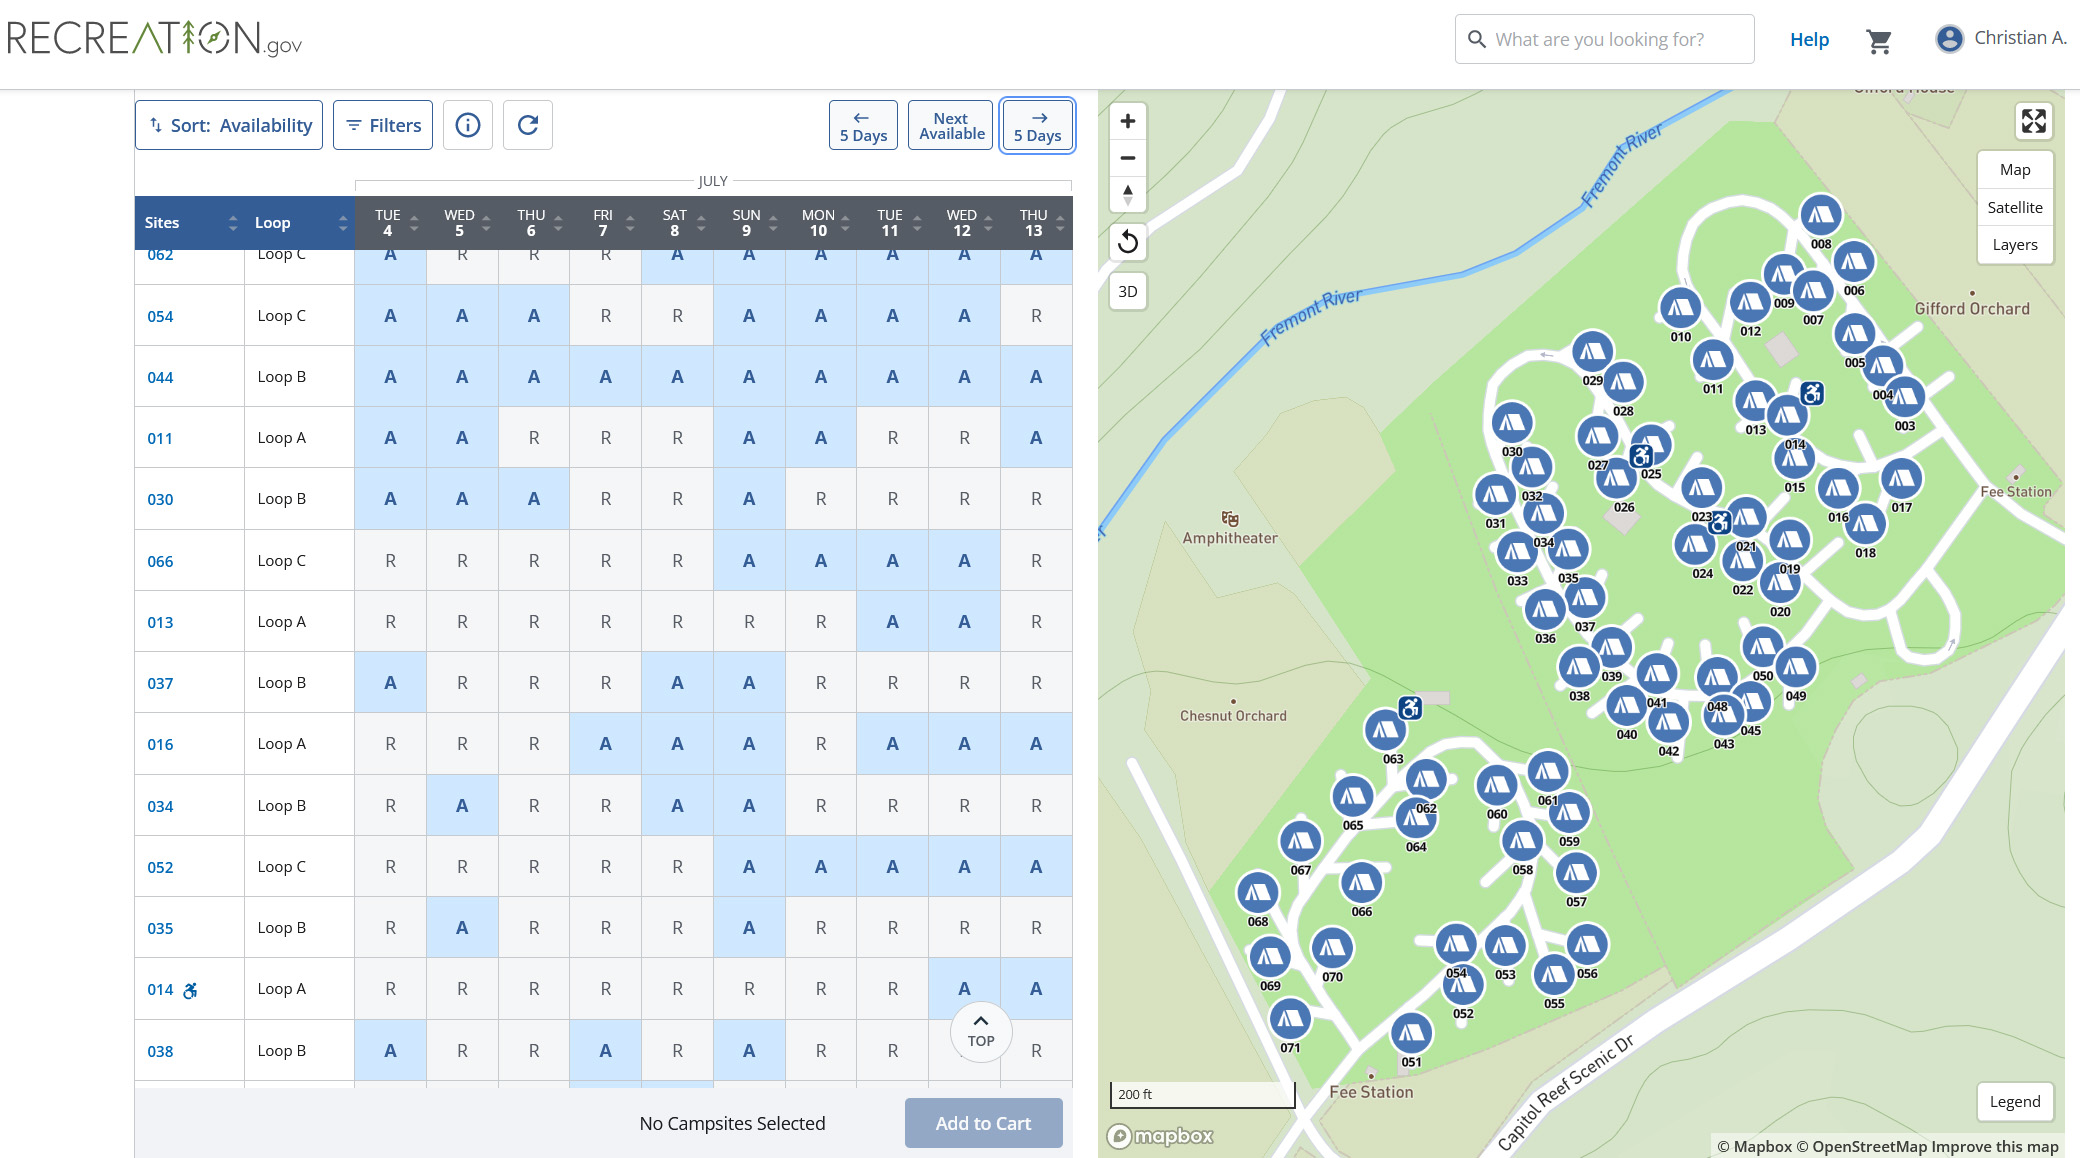The width and height of the screenshot is (2080, 1158).
Task: Open Sort: Availability dropdown
Action: pyautogui.click(x=229, y=125)
